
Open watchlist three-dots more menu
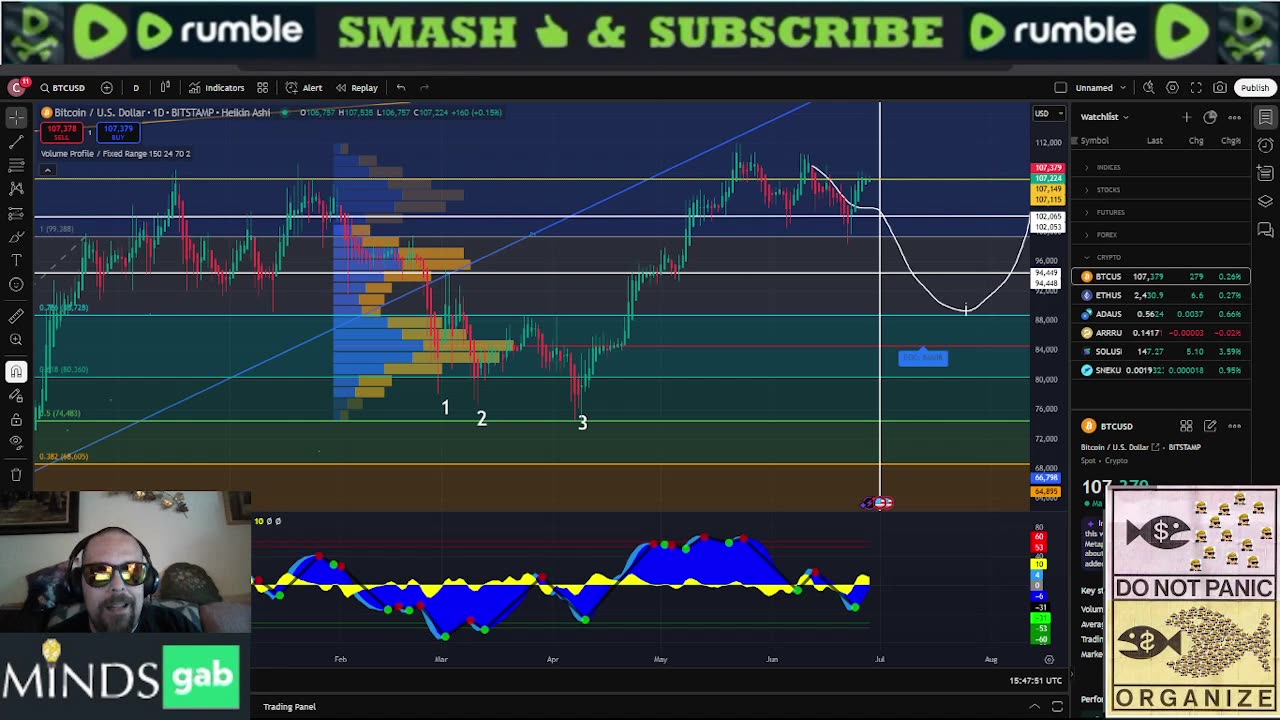(x=1234, y=117)
